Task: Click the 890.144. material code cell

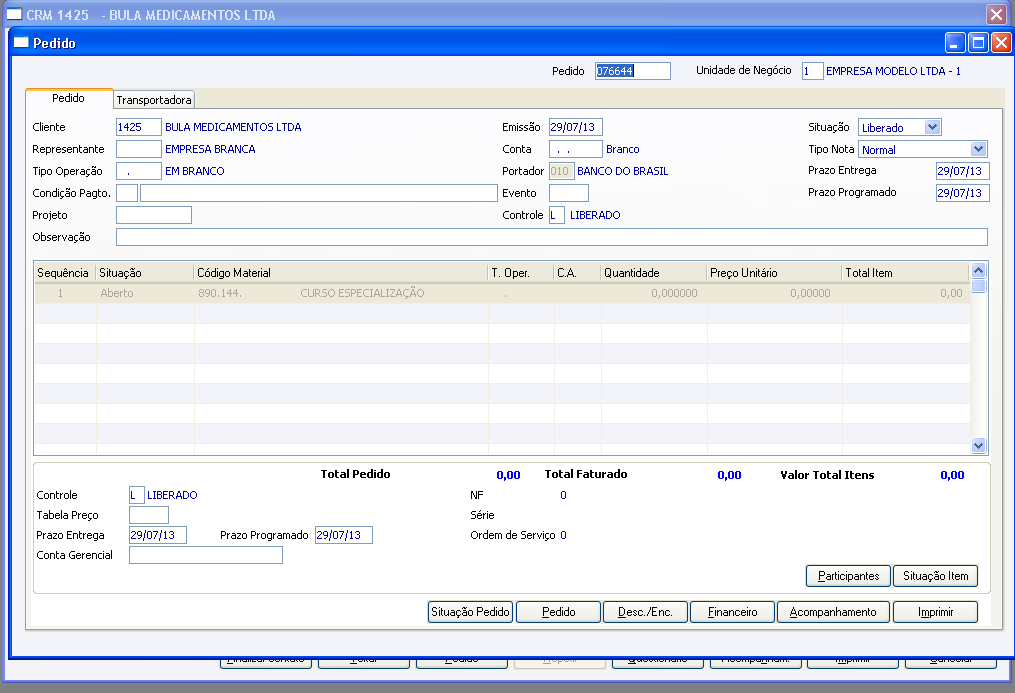Action: coord(219,293)
